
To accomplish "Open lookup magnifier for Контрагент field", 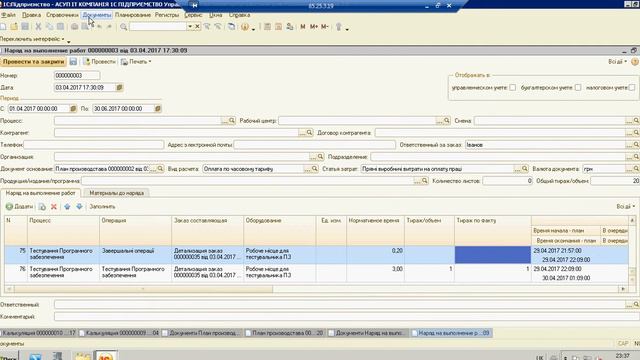I will [309, 133].
